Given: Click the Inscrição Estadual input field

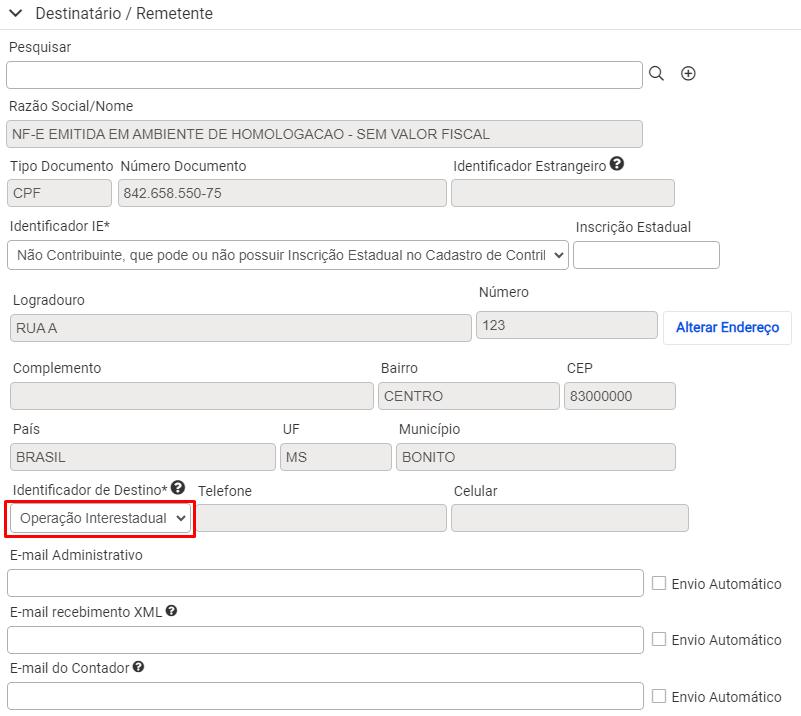Looking at the screenshot, I should [646, 255].
